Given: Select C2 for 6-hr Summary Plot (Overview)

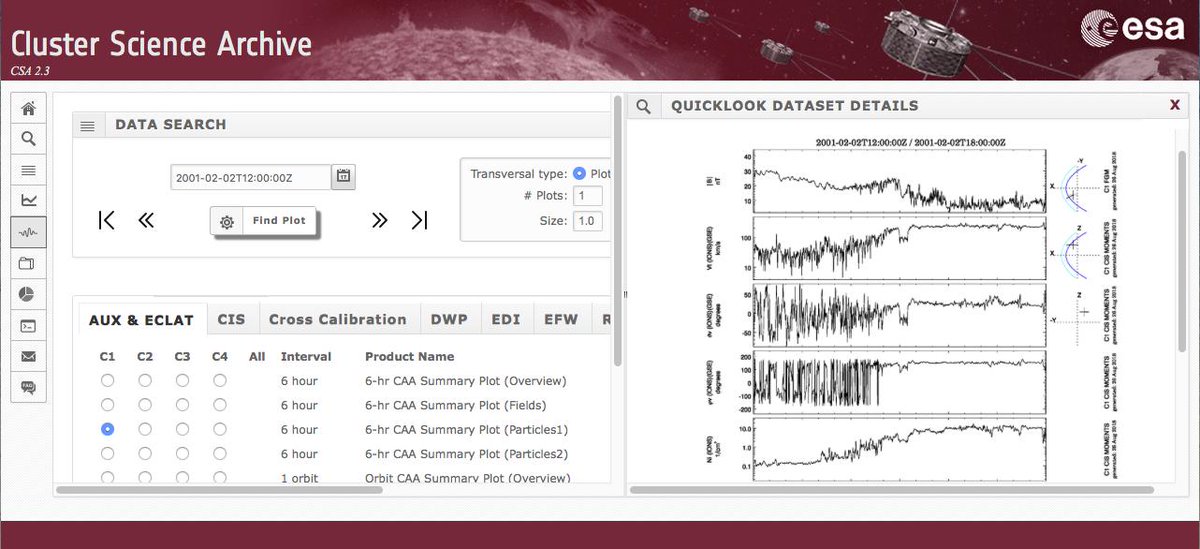Looking at the screenshot, I should coord(145,380).
